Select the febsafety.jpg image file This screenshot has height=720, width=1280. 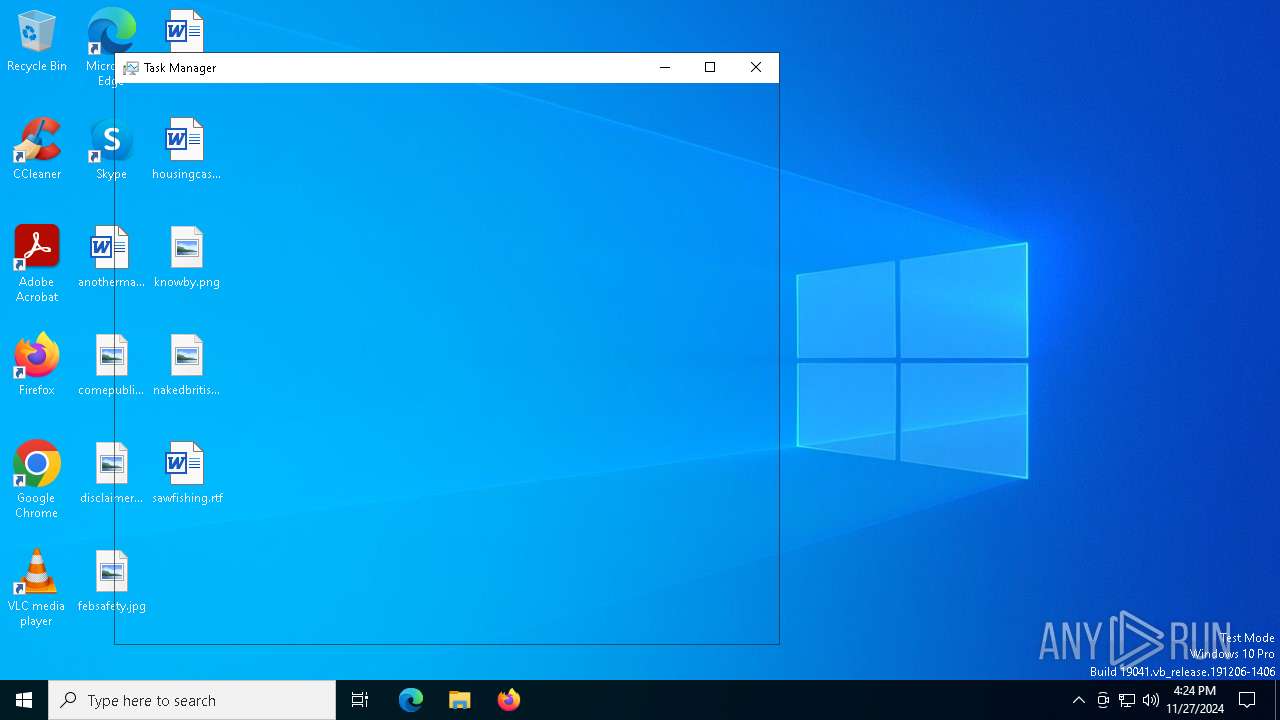(112, 582)
